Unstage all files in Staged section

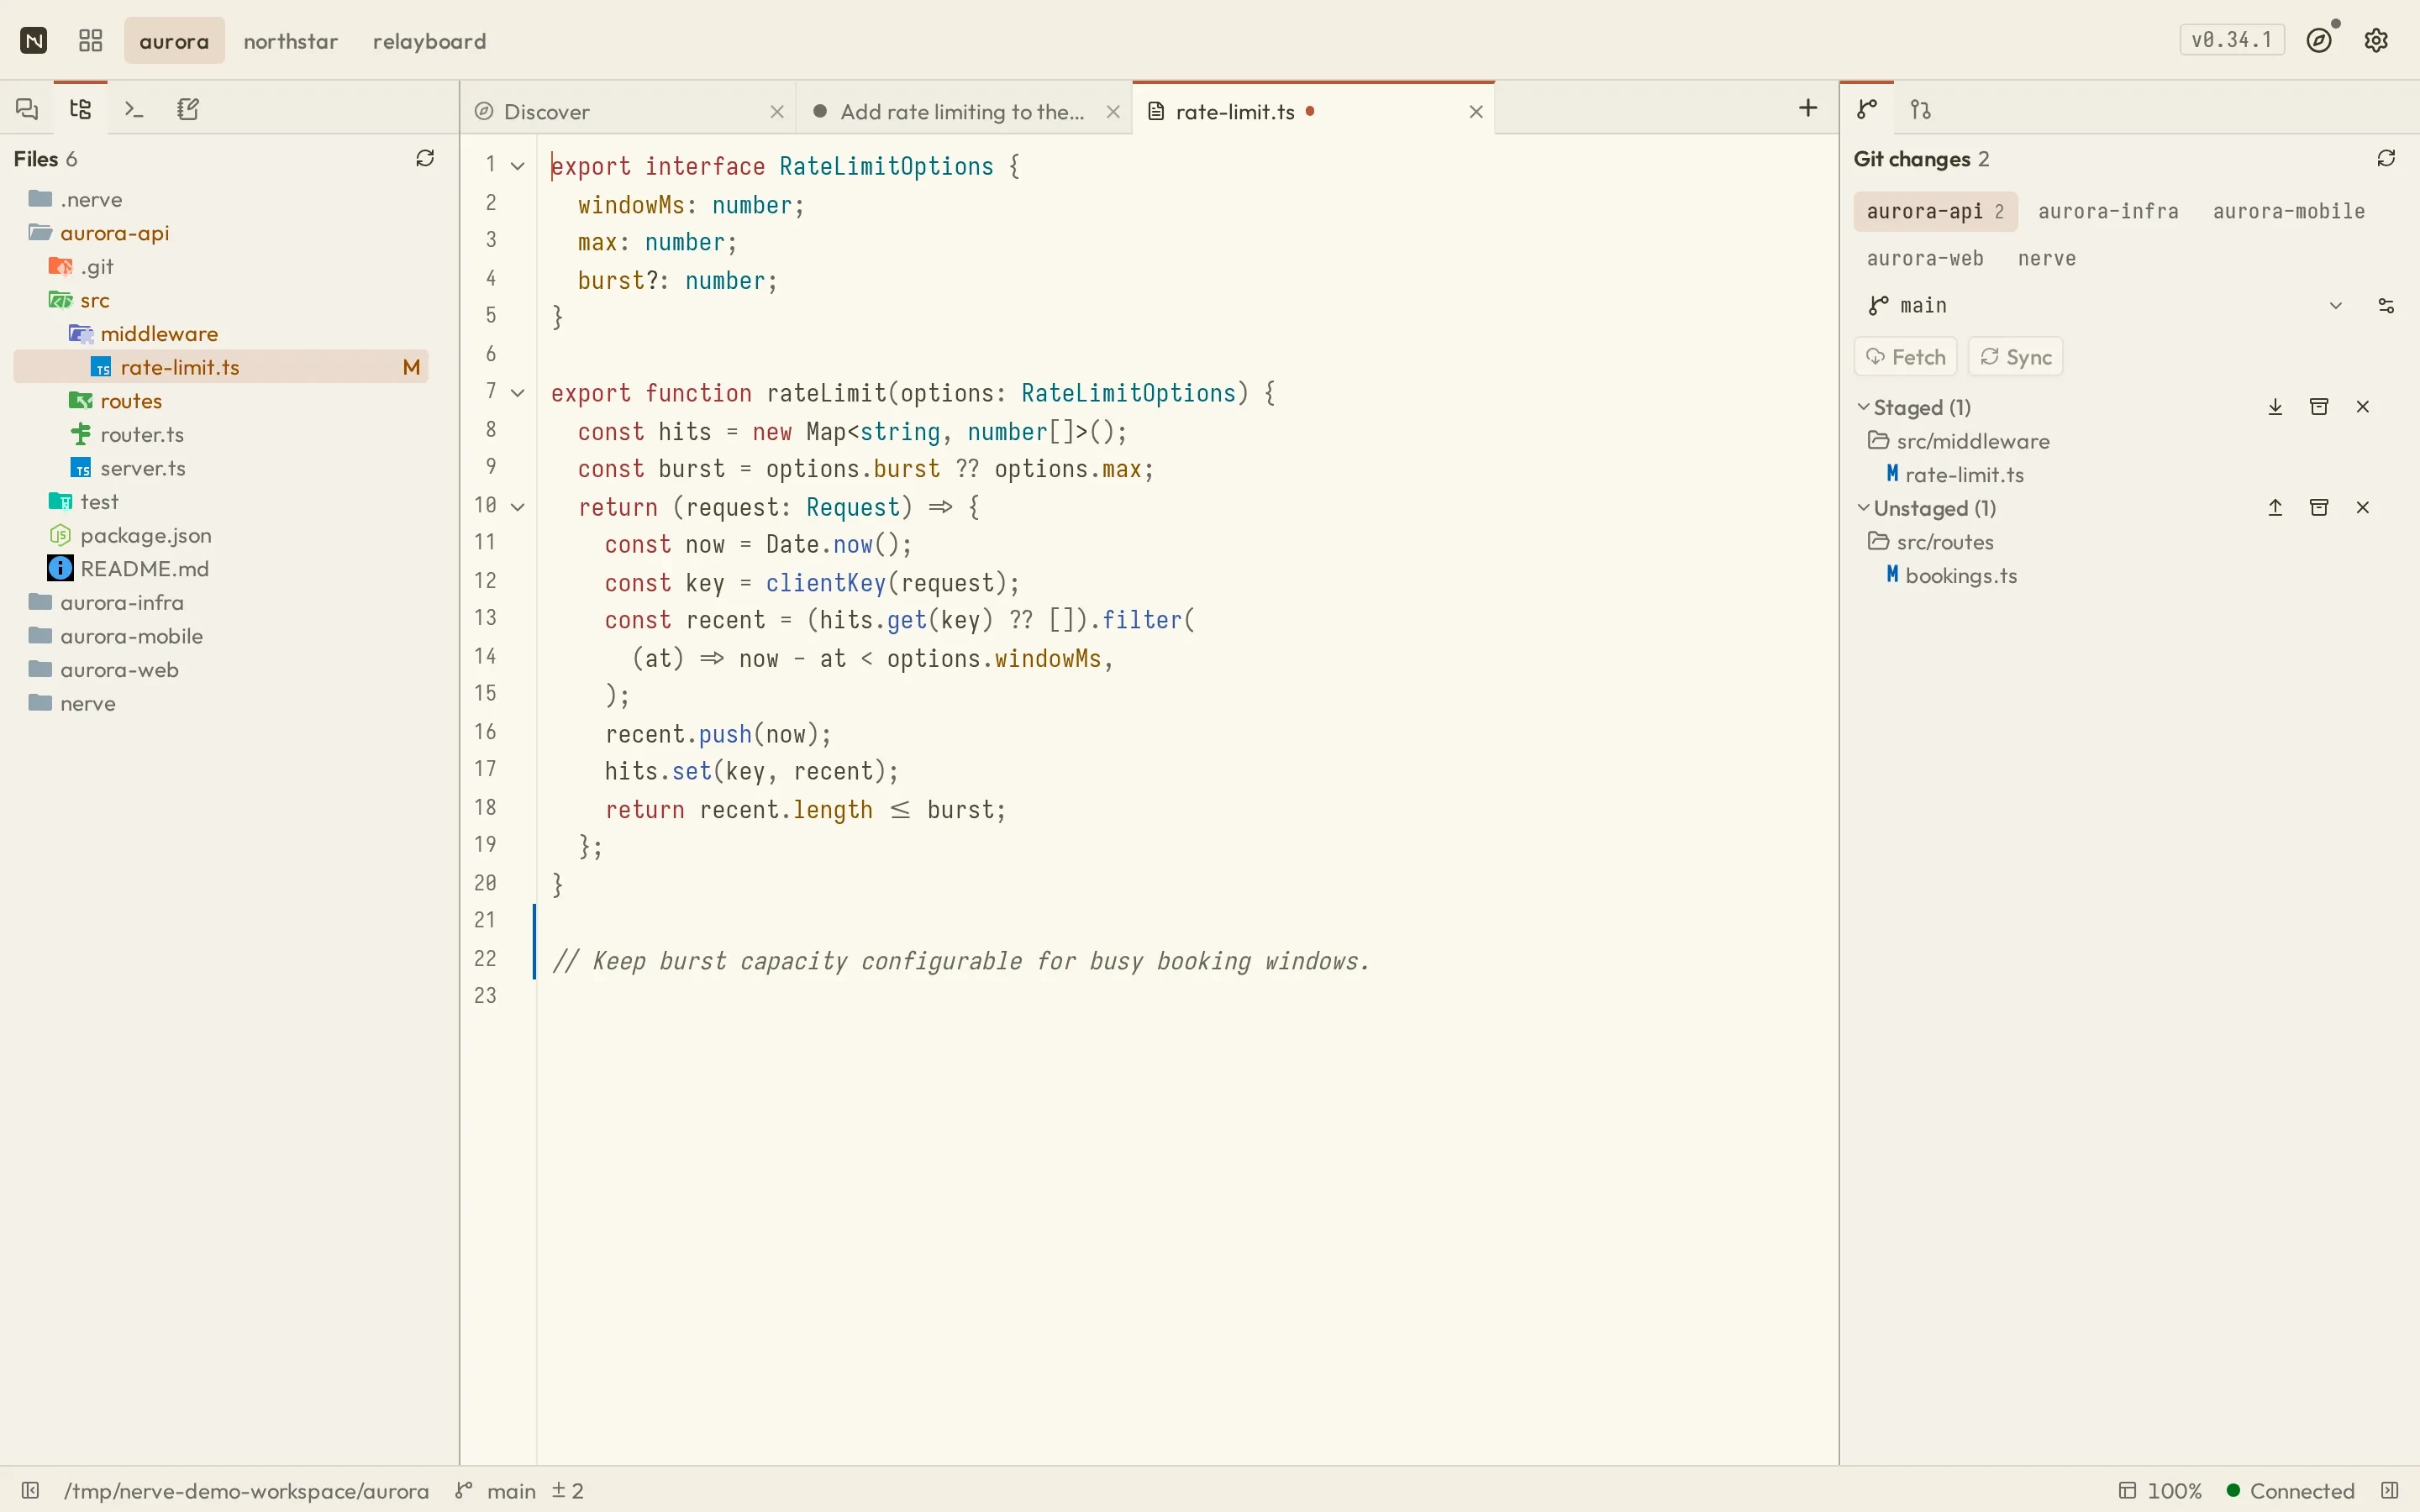pyautogui.click(x=2275, y=407)
